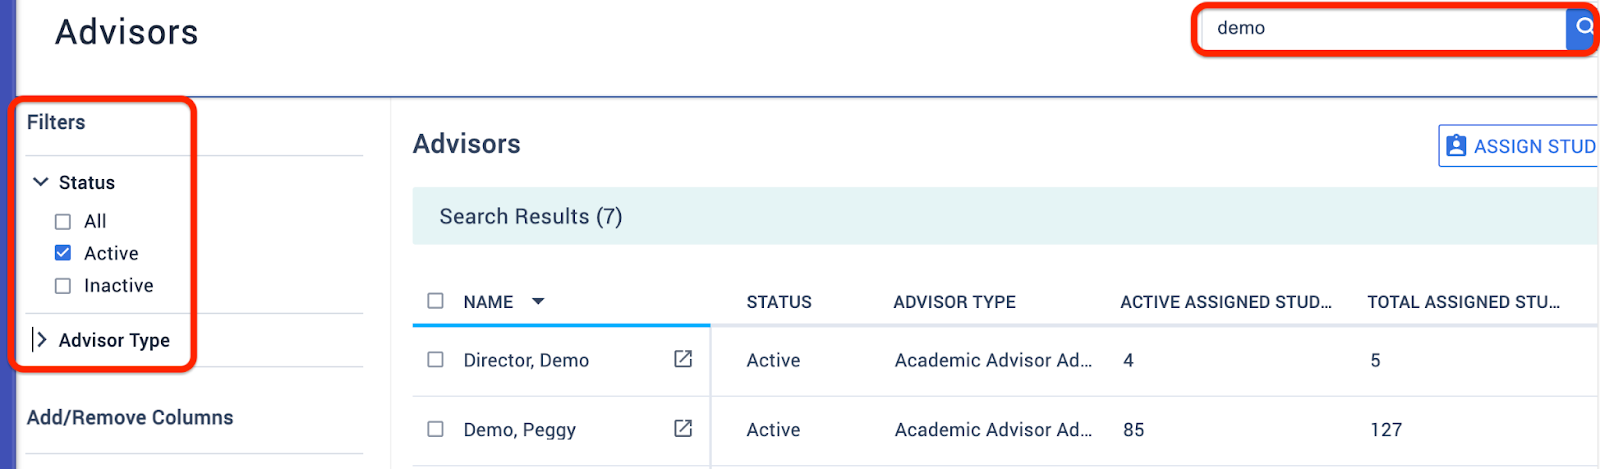The width and height of the screenshot is (1600, 469).
Task: Sort by the ADVISOR TYPE column header
Action: click(954, 302)
